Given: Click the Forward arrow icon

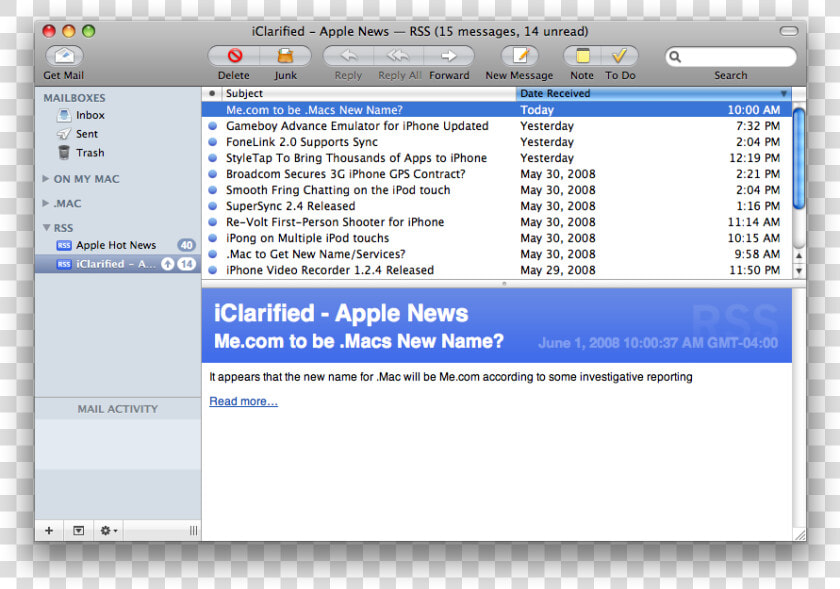Looking at the screenshot, I should [x=449, y=56].
